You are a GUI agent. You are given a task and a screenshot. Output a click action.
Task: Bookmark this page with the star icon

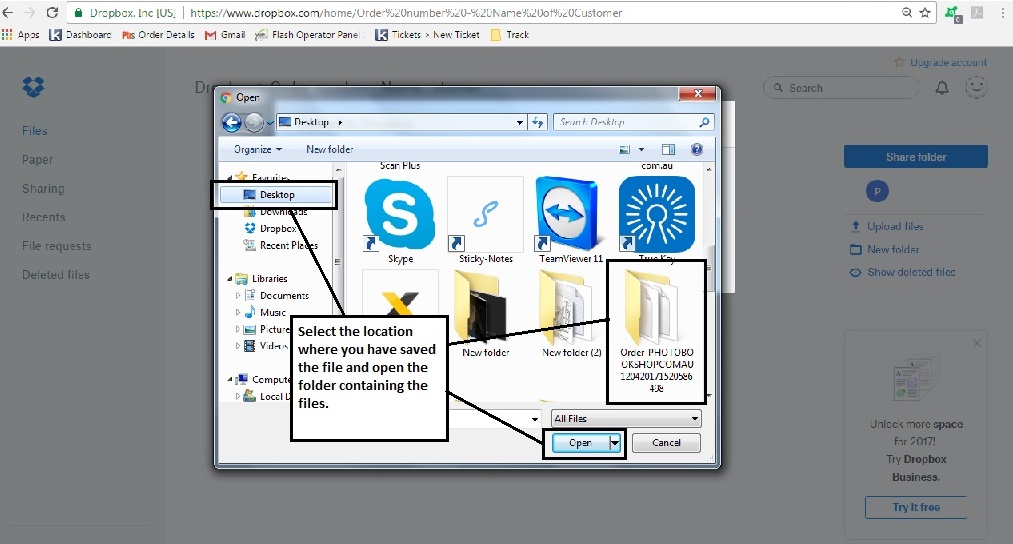925,12
